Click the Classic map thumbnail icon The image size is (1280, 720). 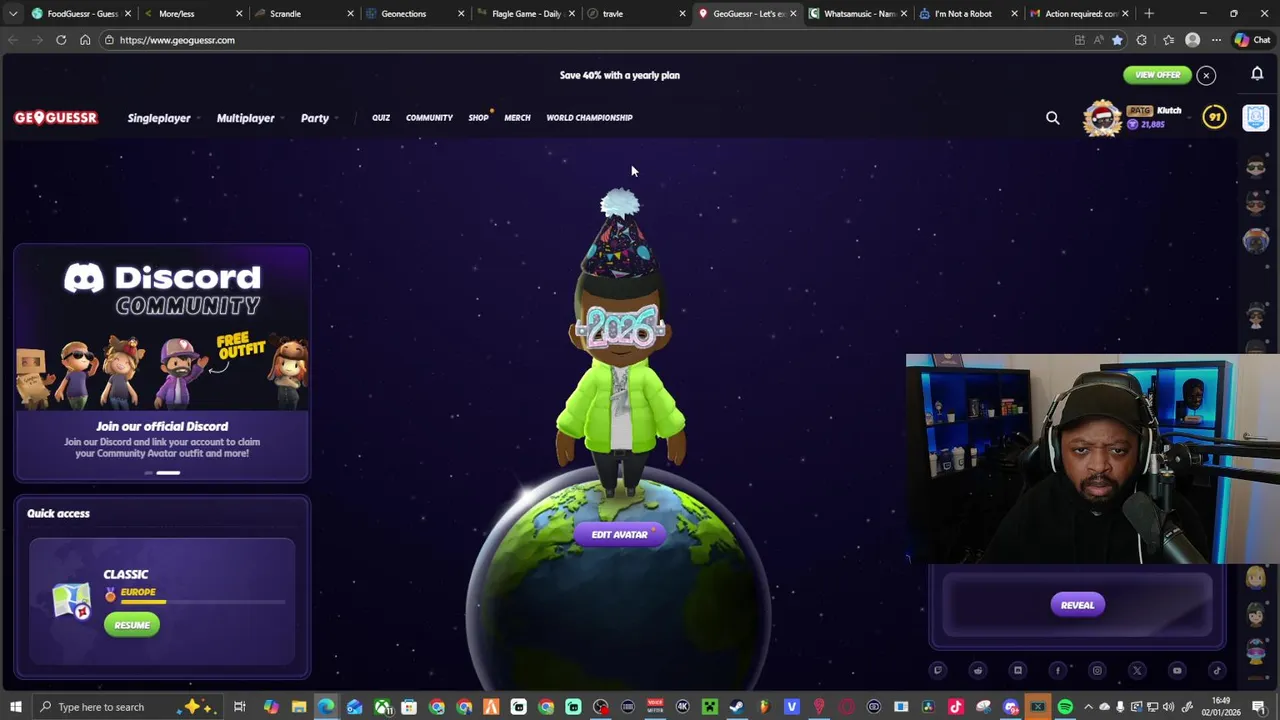pos(72,600)
